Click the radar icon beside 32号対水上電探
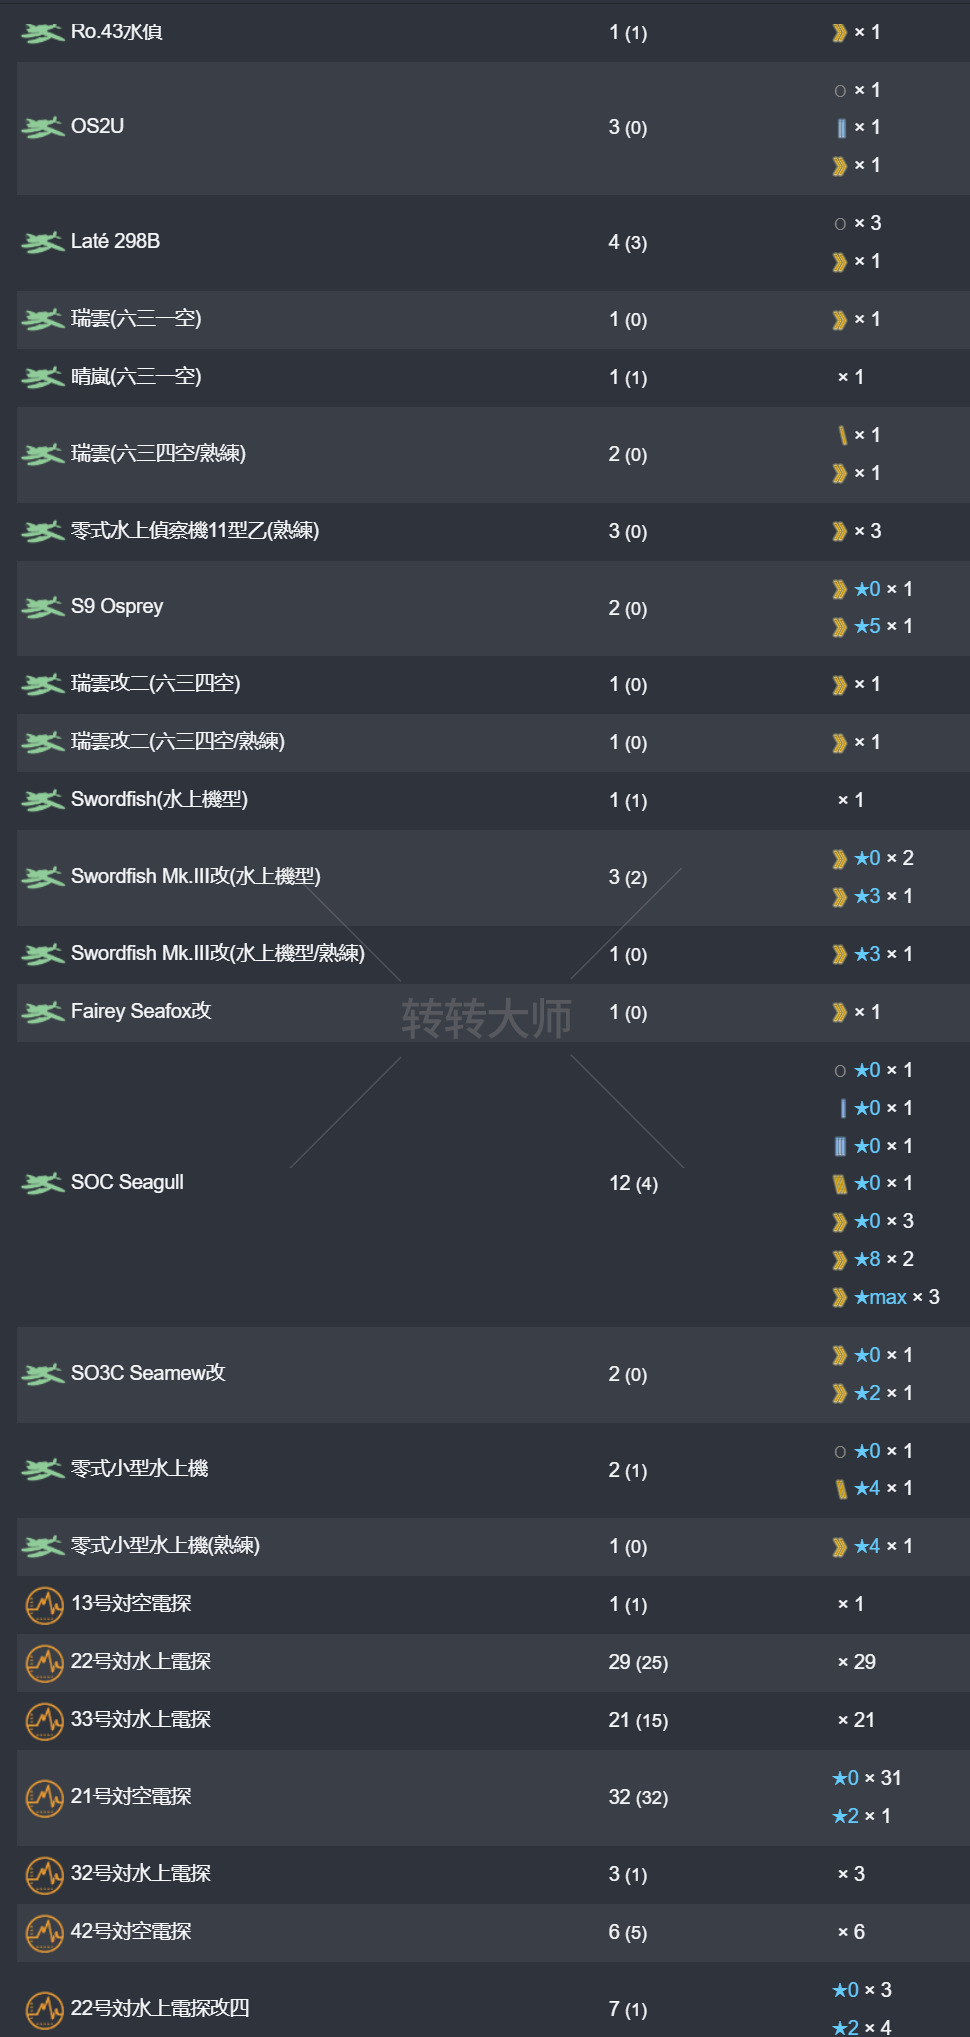The width and height of the screenshot is (970, 2037). (x=44, y=1875)
